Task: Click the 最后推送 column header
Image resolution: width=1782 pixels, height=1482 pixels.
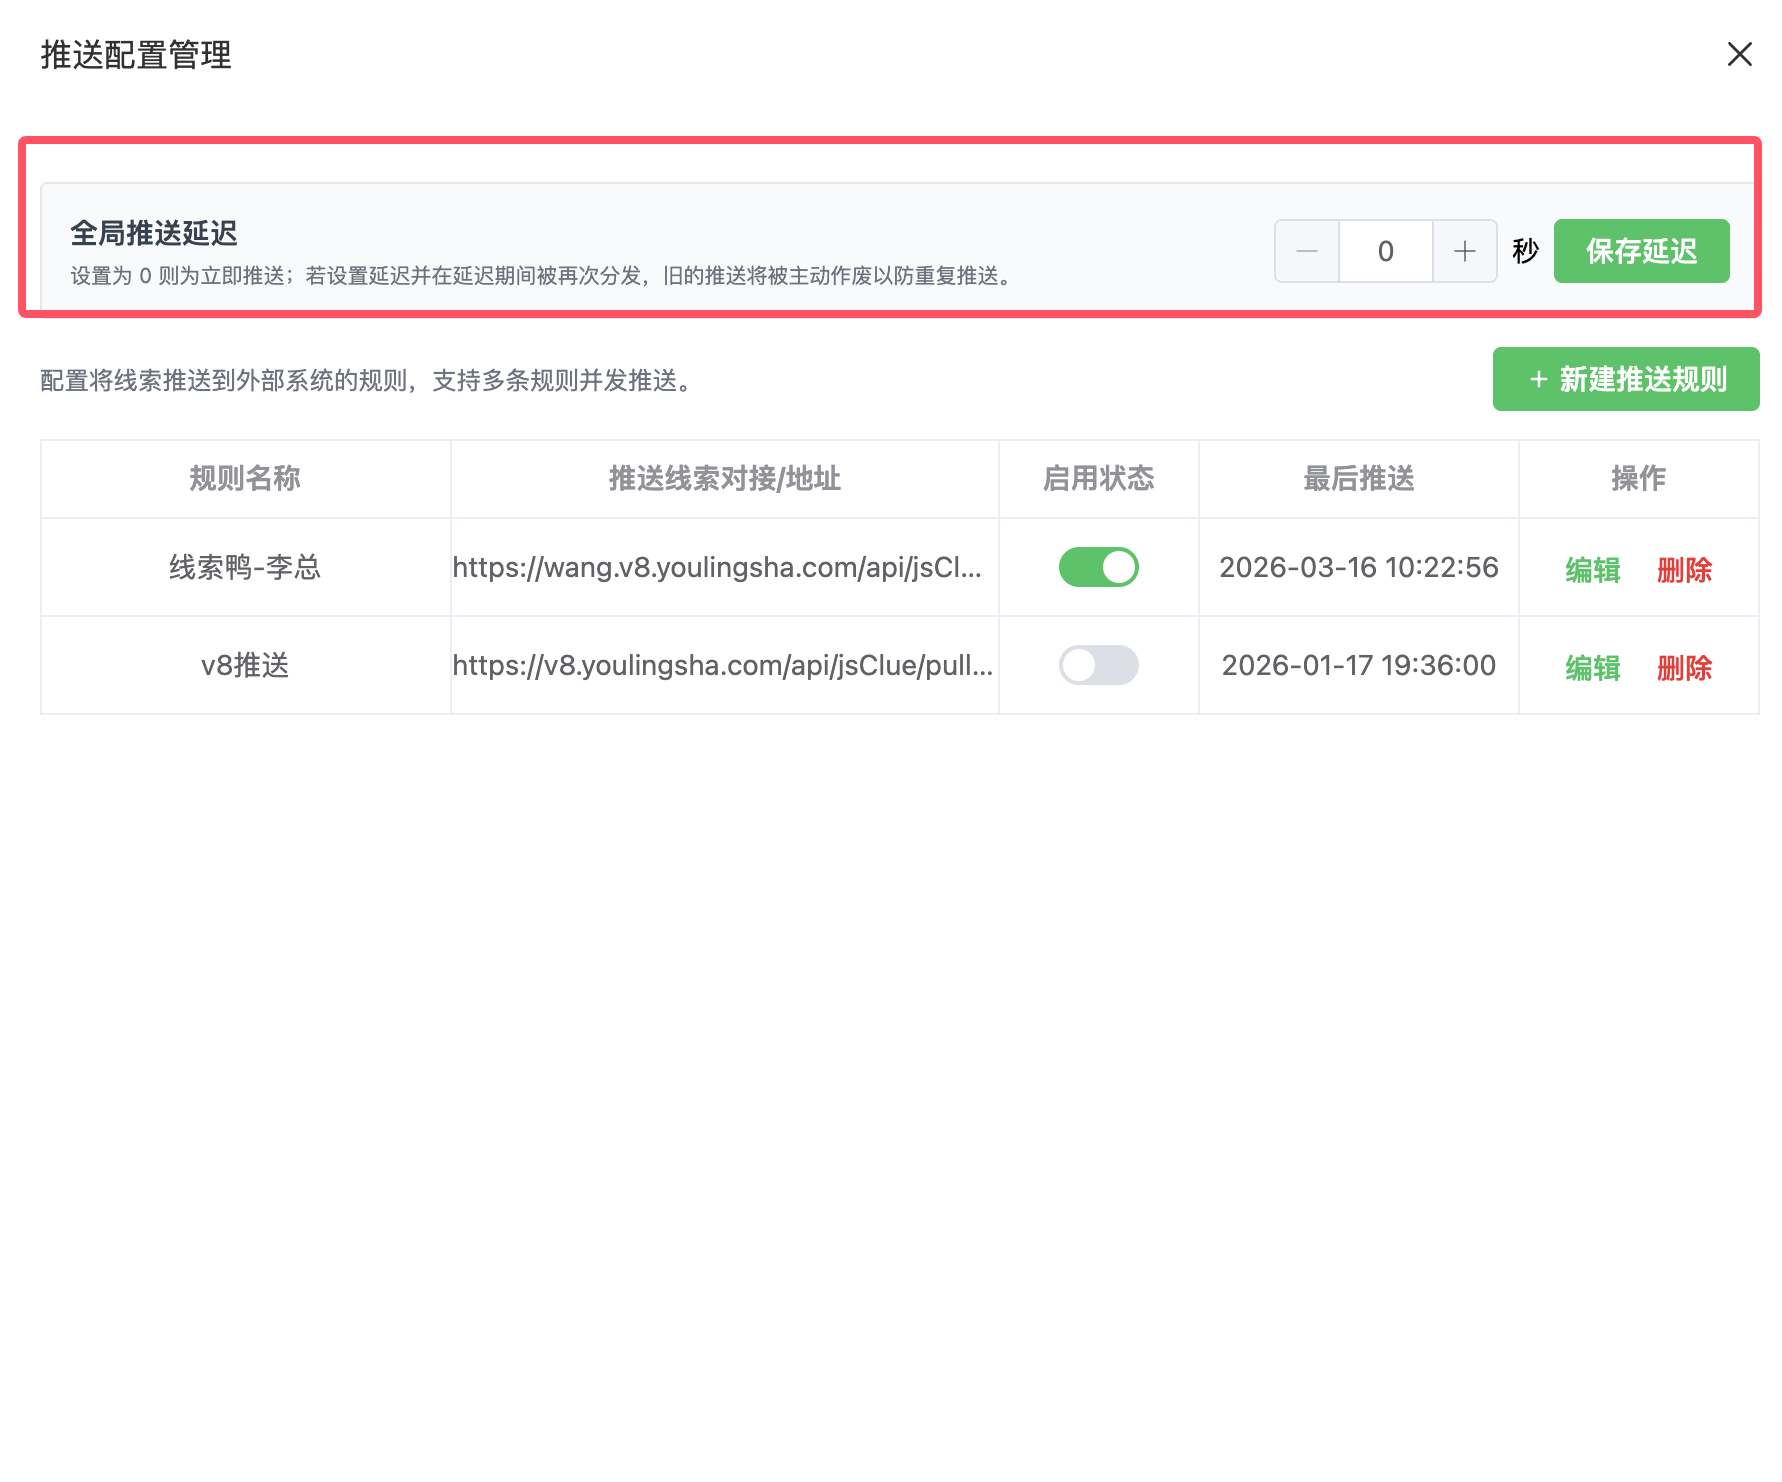Action: click(1358, 479)
